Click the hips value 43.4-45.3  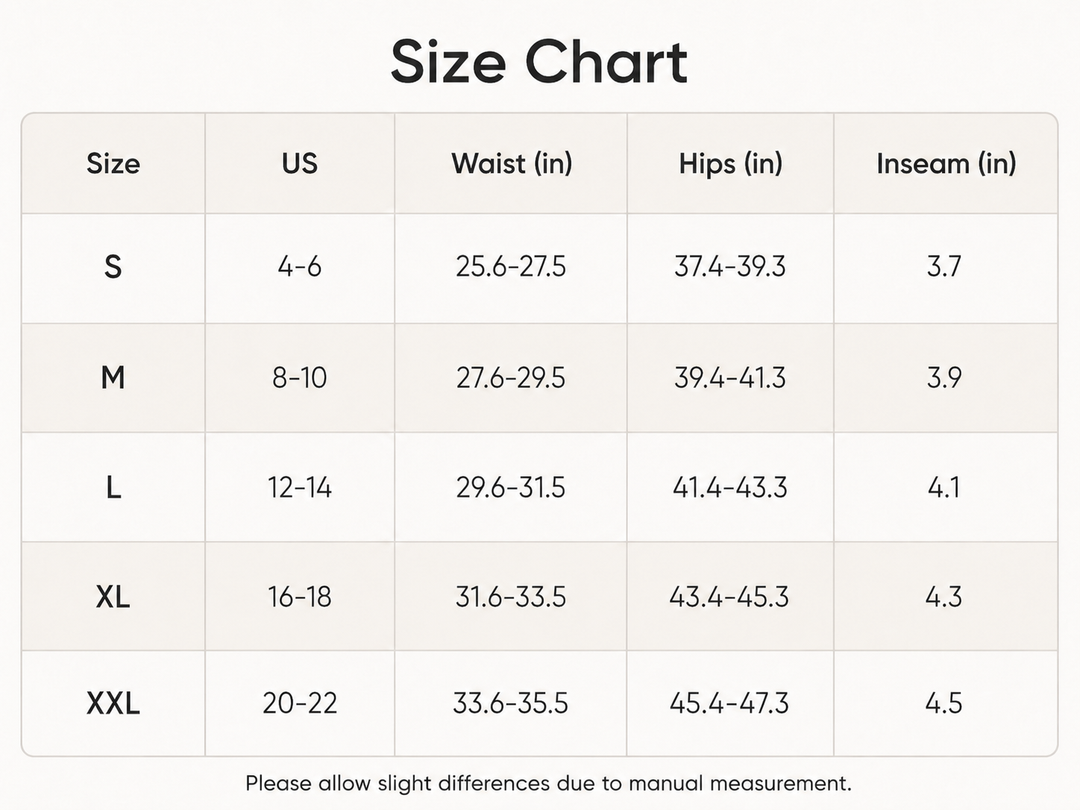pos(729,596)
